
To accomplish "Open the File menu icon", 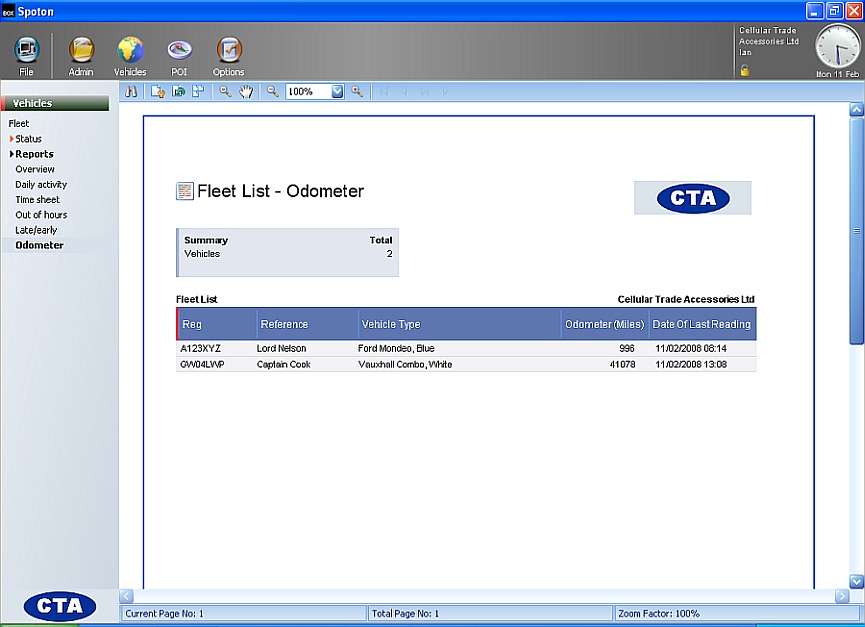I will pos(27,51).
